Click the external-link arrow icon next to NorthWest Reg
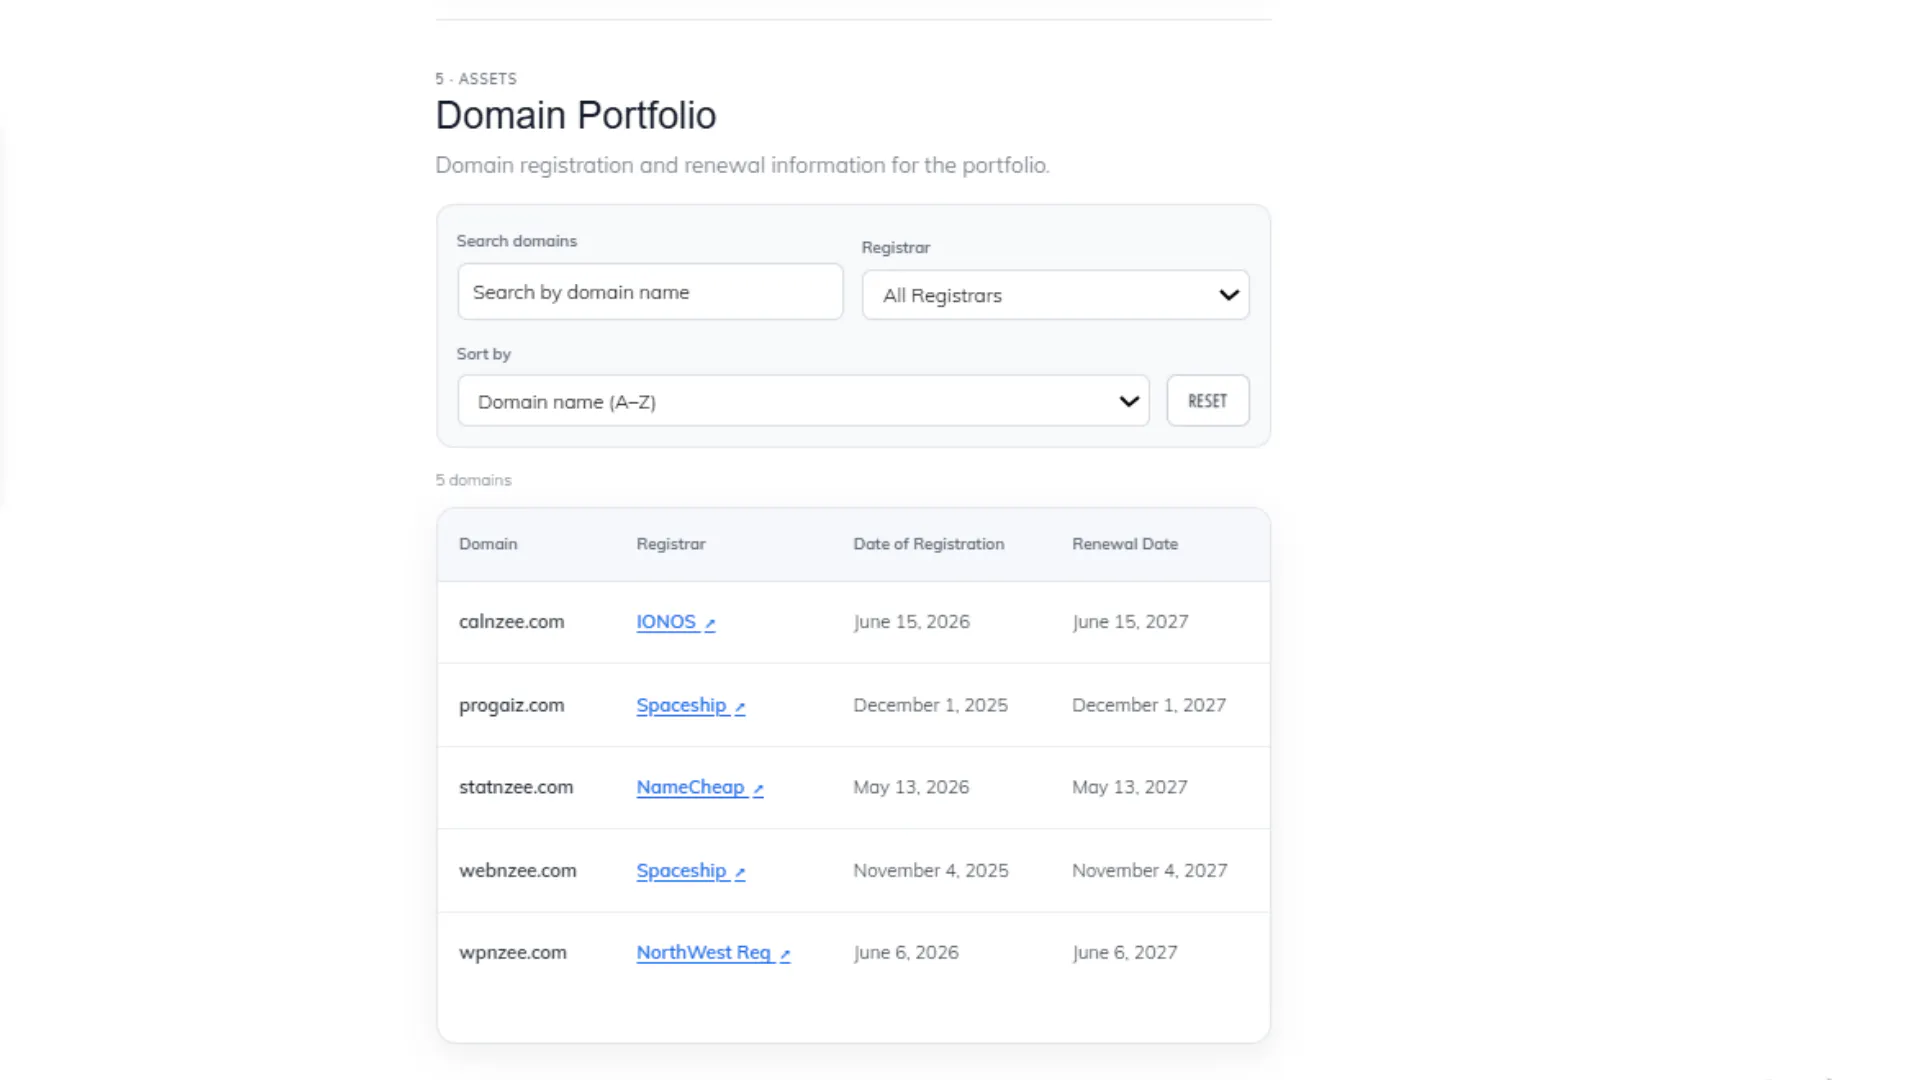This screenshot has height=1080, width=1920. pyautogui.click(x=785, y=955)
